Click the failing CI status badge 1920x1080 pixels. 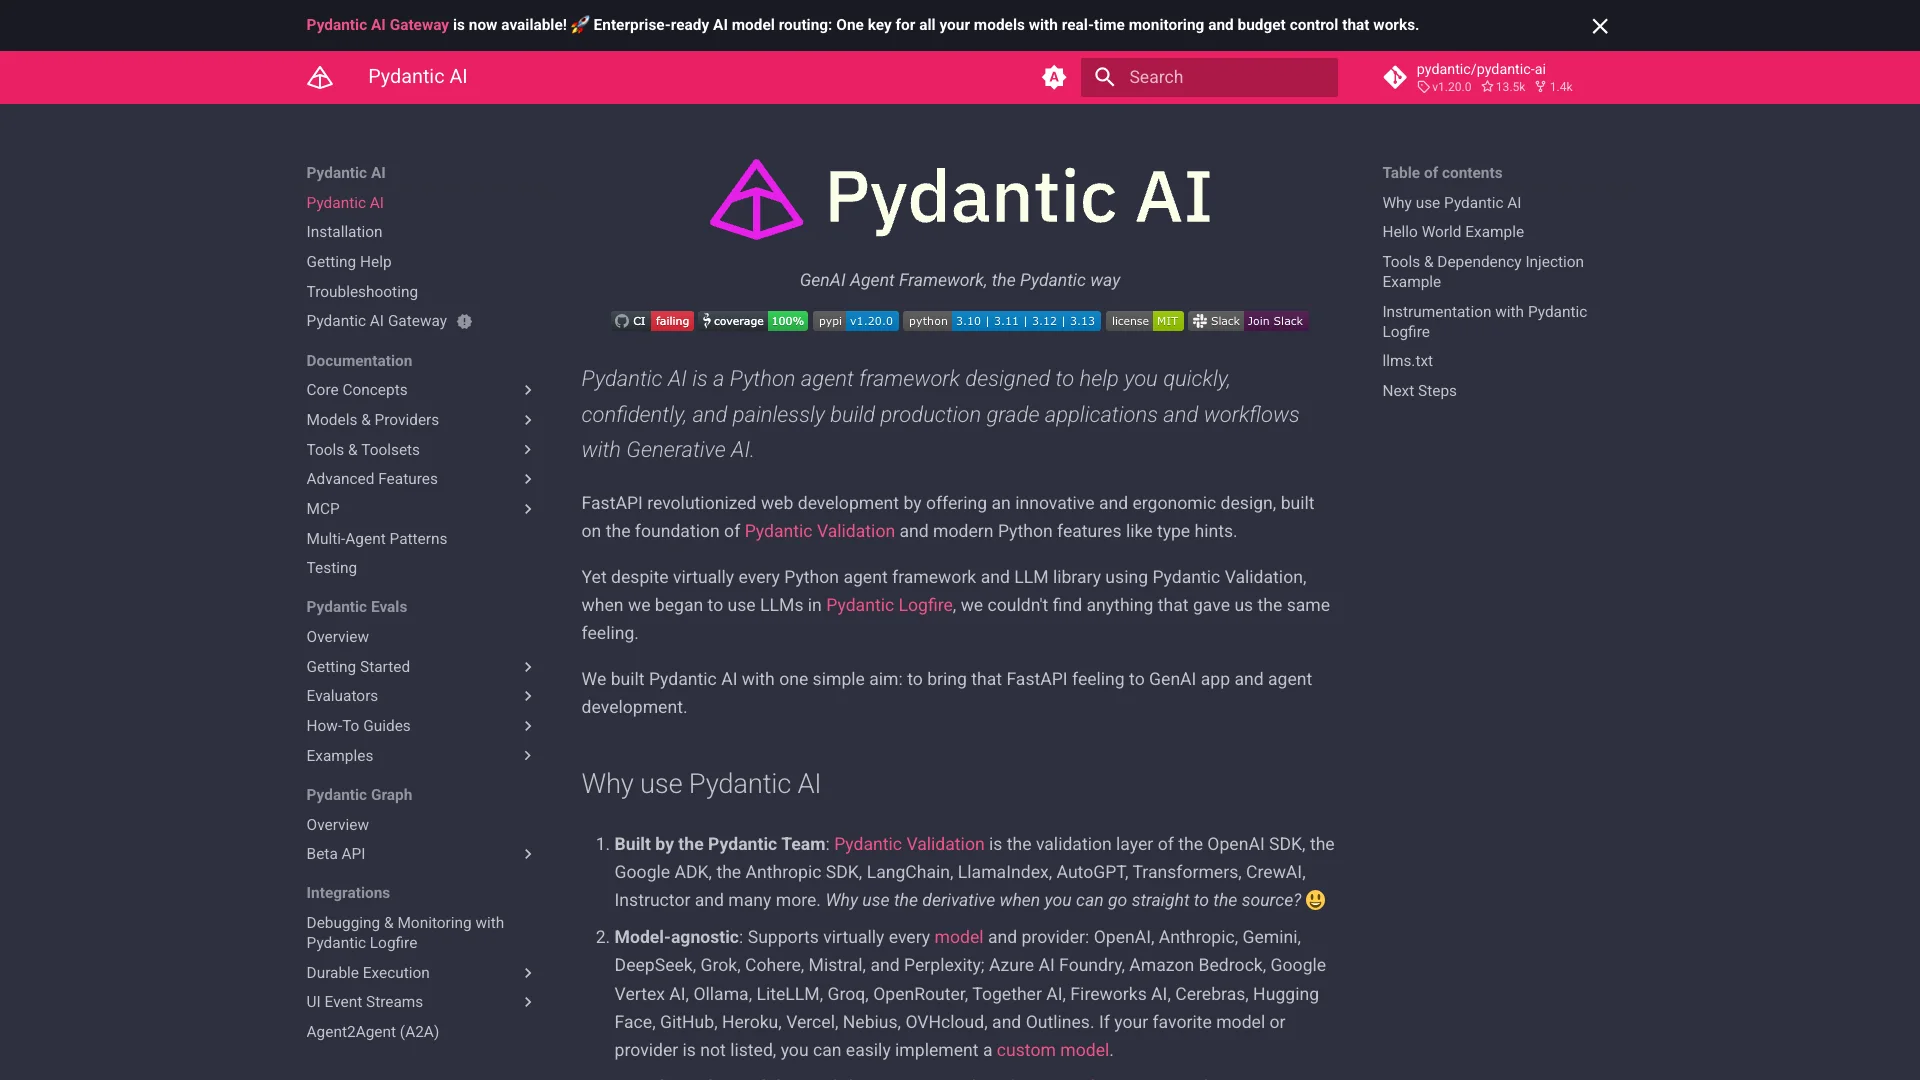pos(671,321)
